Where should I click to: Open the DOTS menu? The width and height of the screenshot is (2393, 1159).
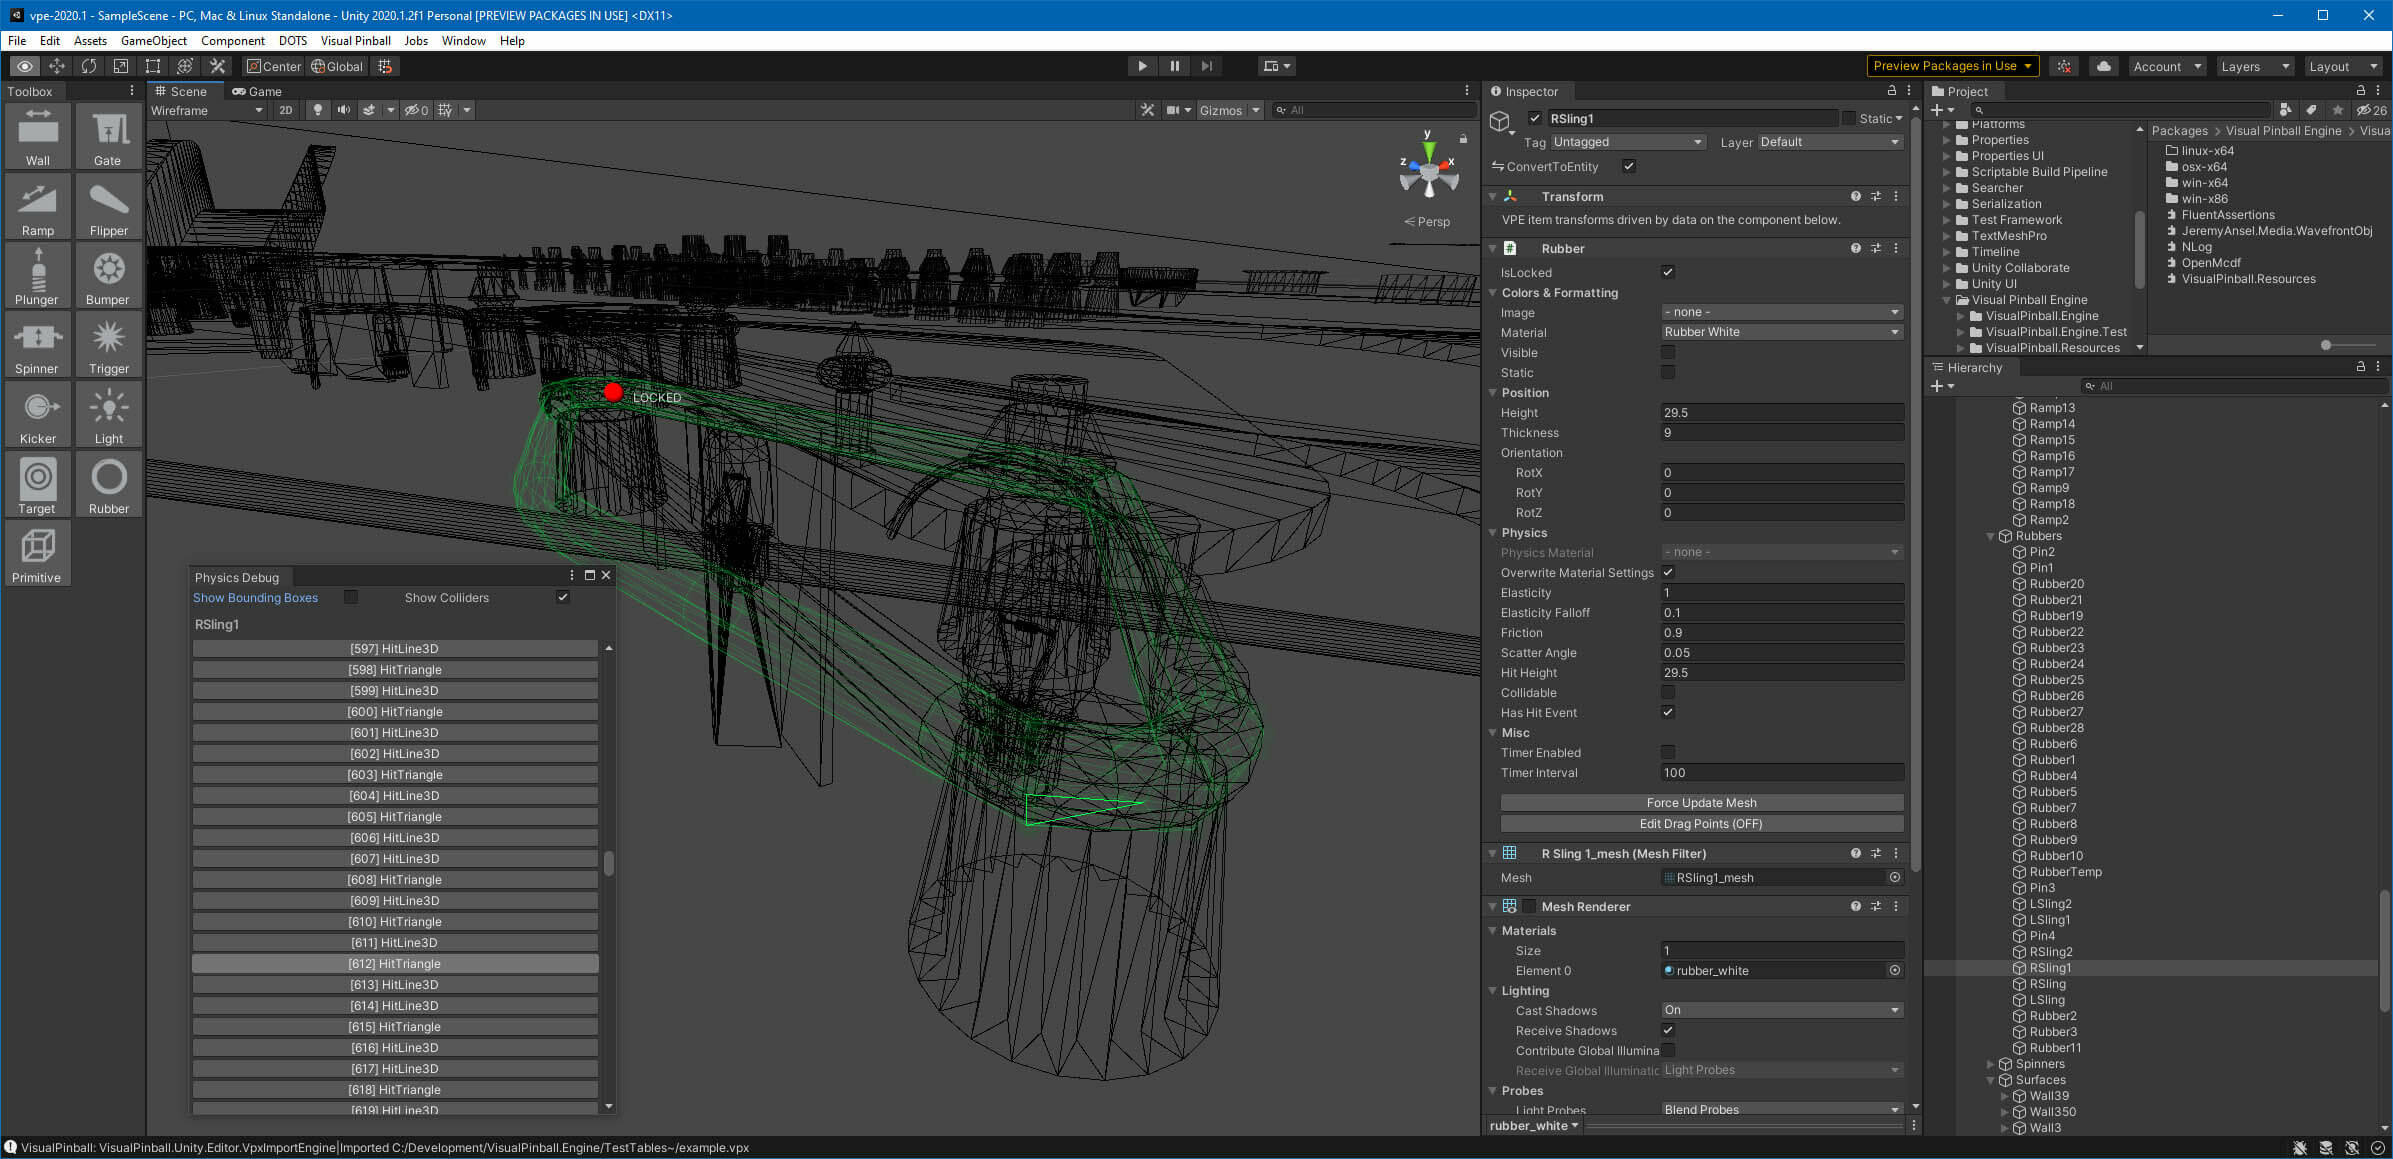(x=293, y=41)
